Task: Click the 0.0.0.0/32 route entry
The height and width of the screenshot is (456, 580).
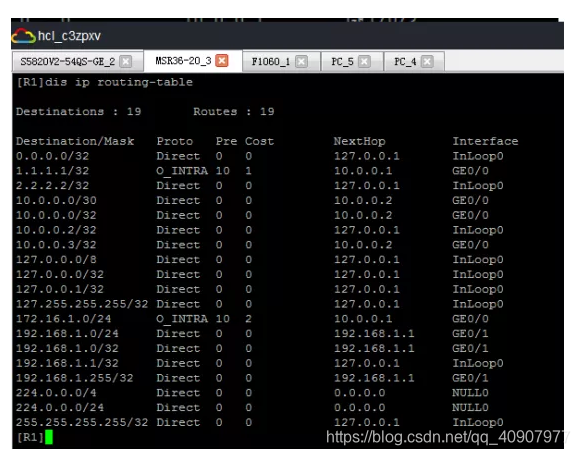Action: pyautogui.click(x=260, y=156)
